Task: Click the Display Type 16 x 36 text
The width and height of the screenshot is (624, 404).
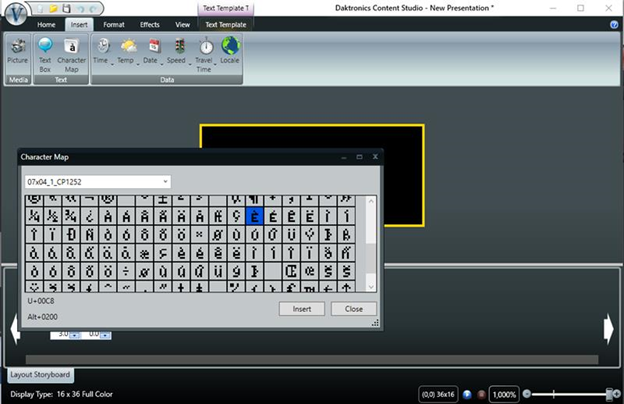Action: tap(62, 394)
